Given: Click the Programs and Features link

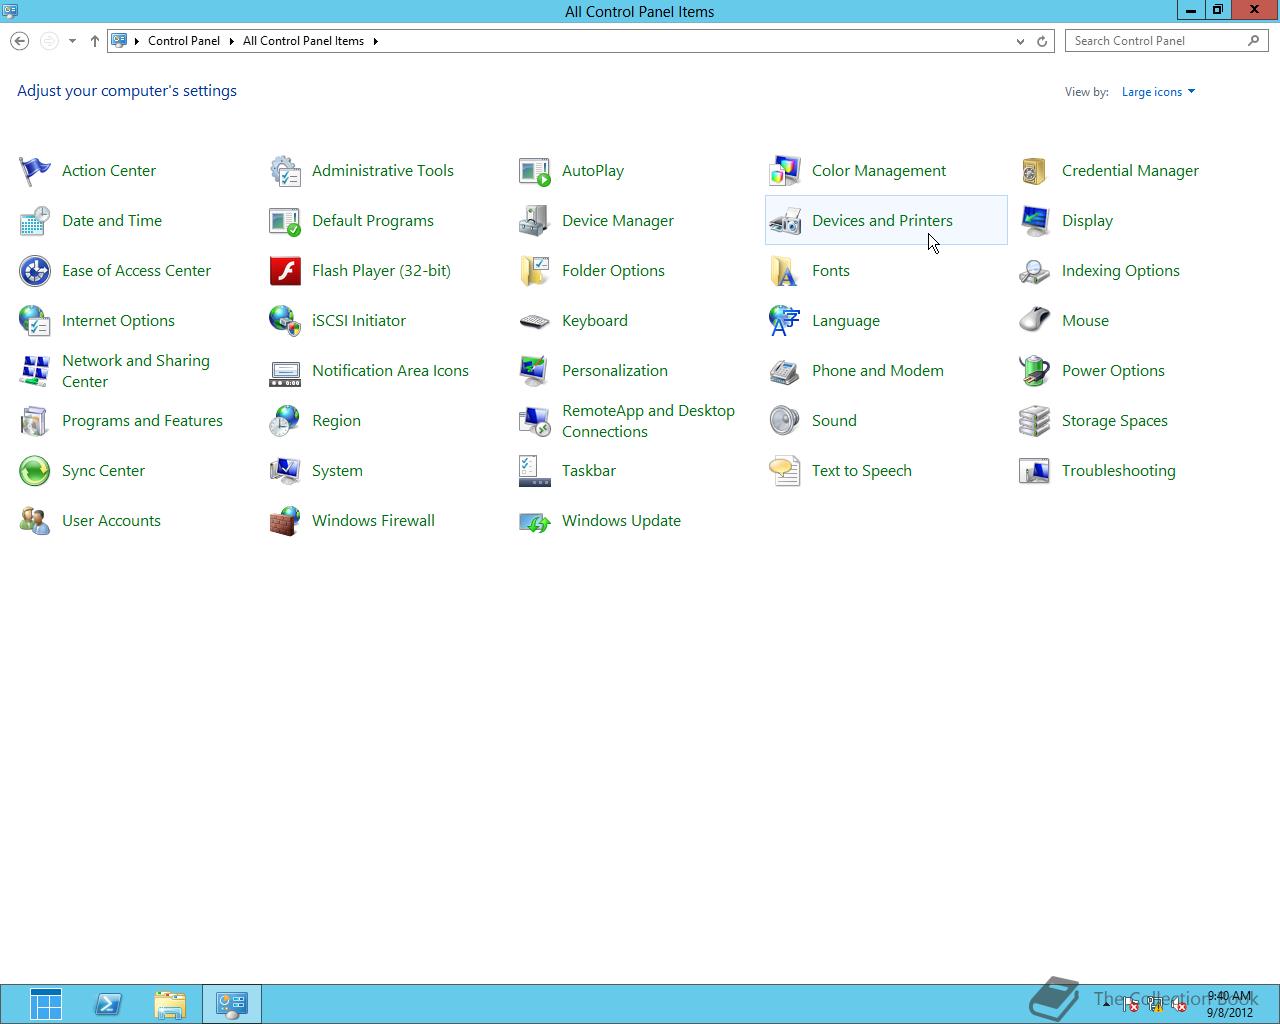Looking at the screenshot, I should tap(142, 421).
